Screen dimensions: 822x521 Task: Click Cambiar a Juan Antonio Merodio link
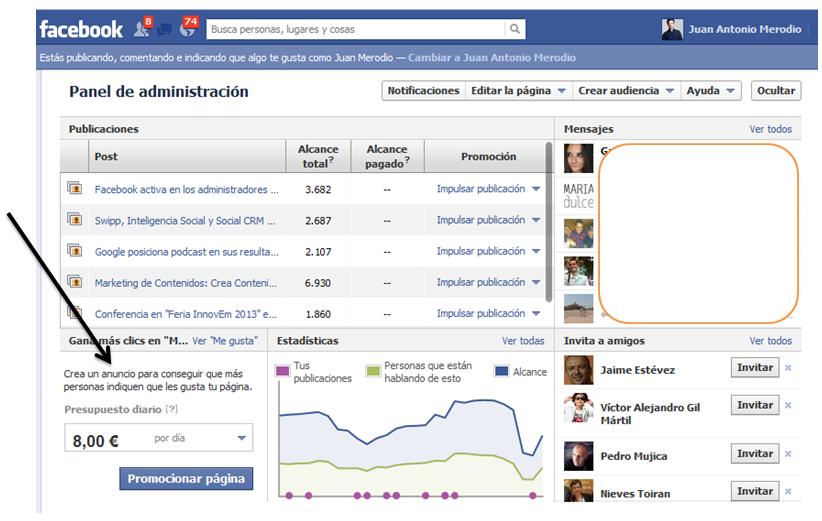[492, 58]
